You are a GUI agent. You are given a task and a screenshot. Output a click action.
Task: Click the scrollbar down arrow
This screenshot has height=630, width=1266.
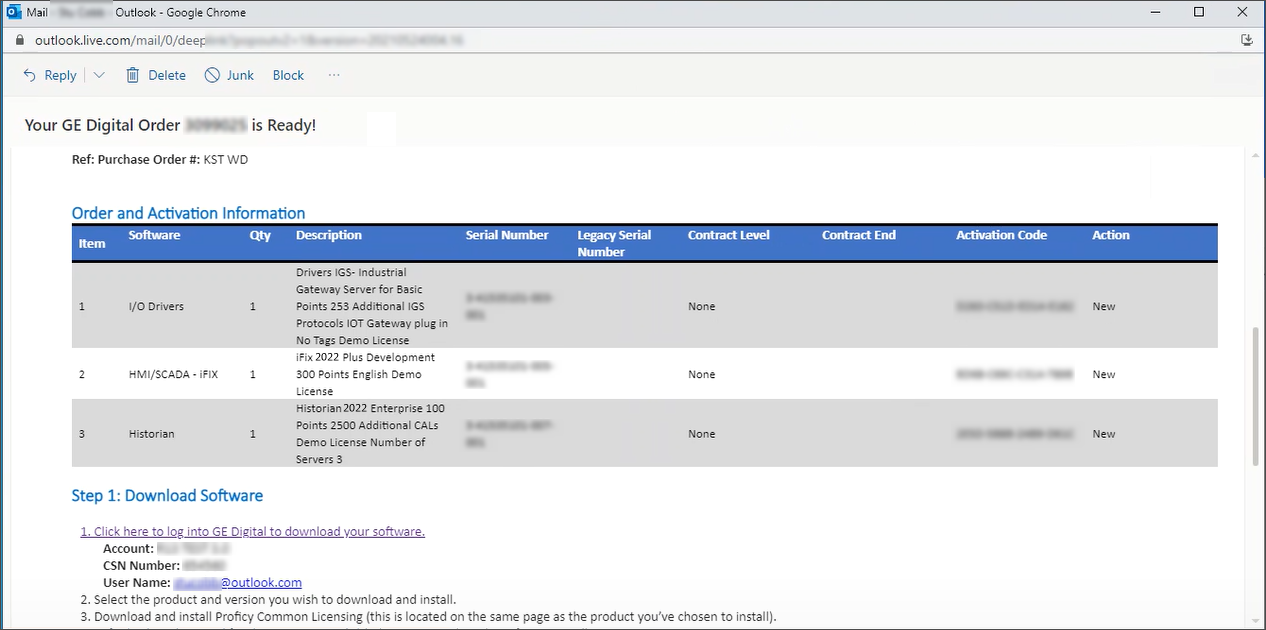pos(1256,620)
